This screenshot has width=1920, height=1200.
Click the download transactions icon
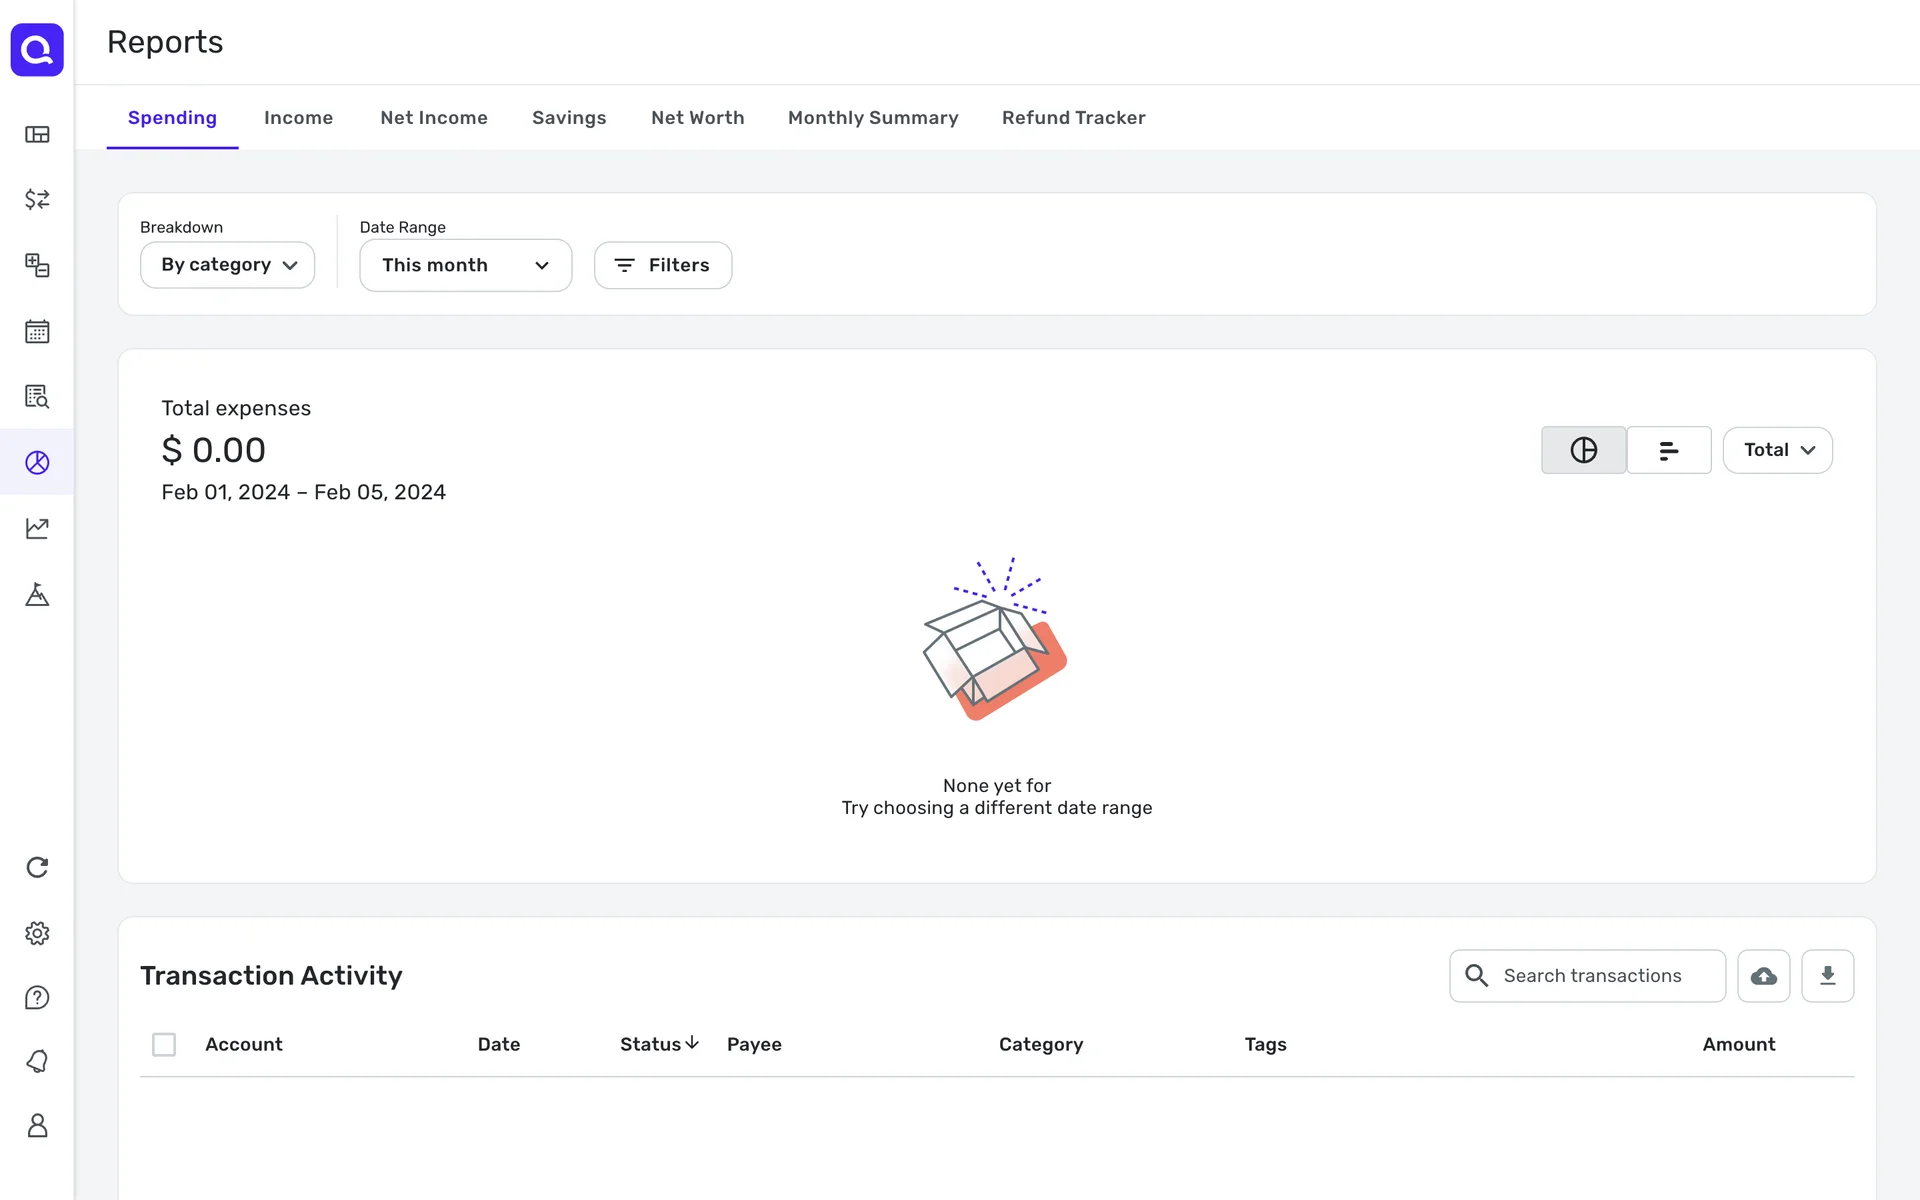[x=1827, y=976]
